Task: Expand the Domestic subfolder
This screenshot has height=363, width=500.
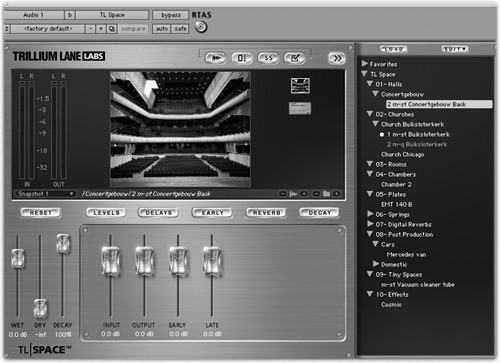Action: click(376, 264)
